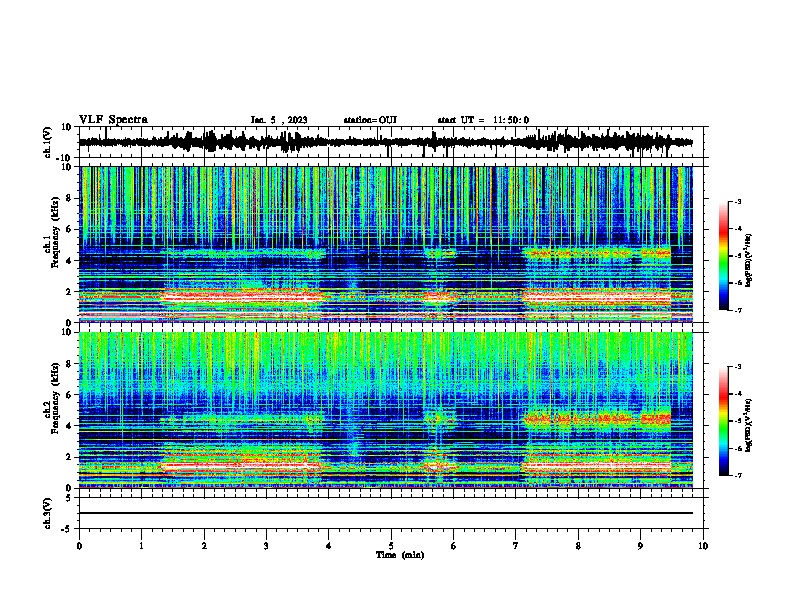
Task: Click tick label '10' on Time axis
Action: (703, 546)
